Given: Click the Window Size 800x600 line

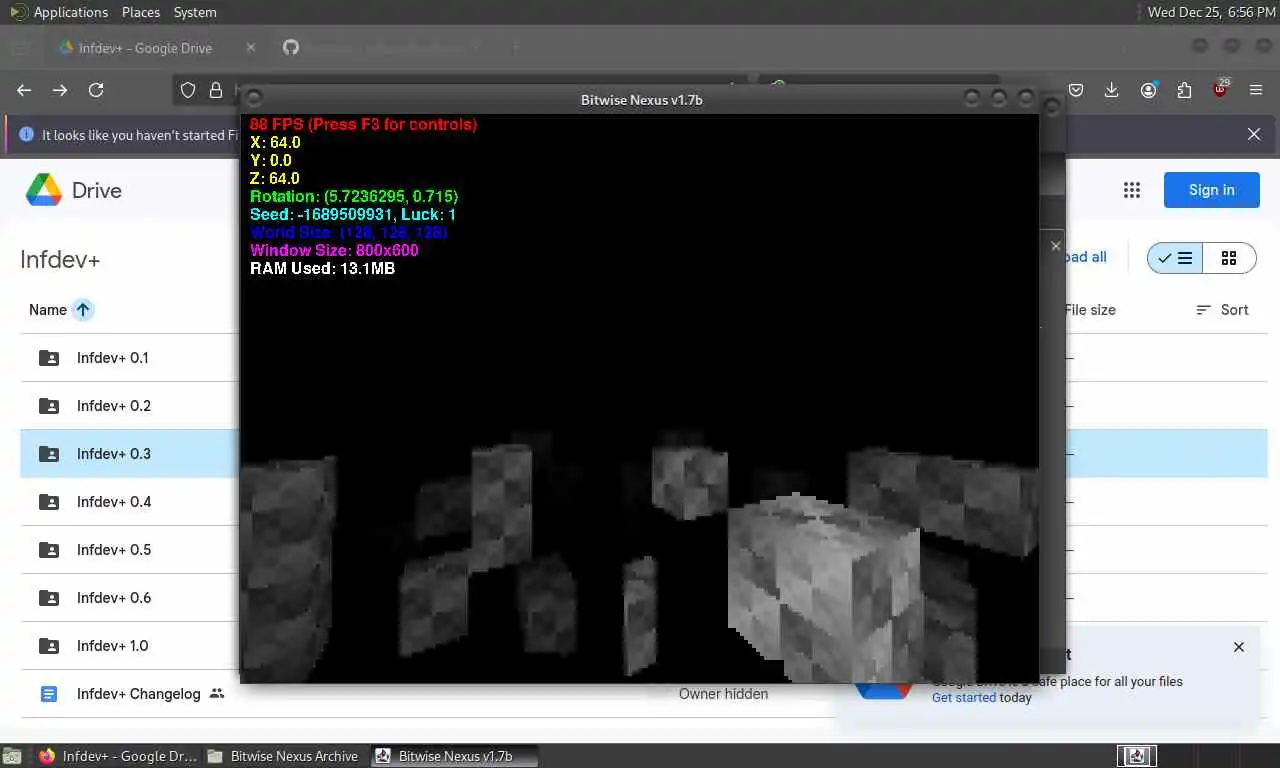Looking at the screenshot, I should (x=334, y=250).
